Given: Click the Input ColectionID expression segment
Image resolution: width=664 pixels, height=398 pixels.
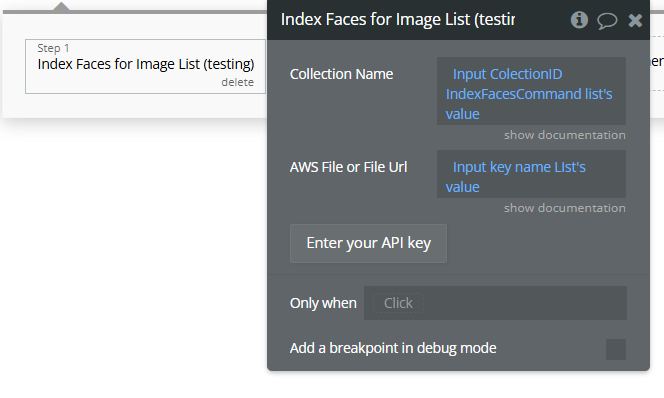Looking at the screenshot, I should click(x=507, y=74).
